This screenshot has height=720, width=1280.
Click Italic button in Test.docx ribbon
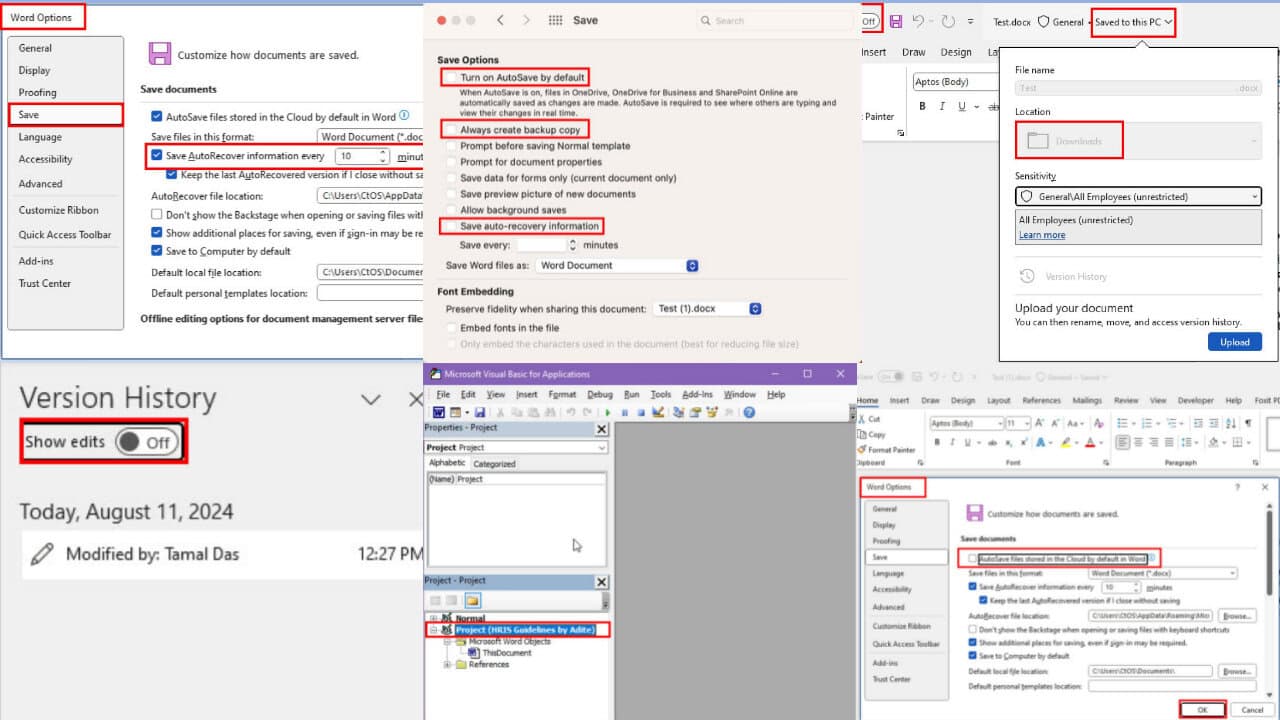point(942,106)
